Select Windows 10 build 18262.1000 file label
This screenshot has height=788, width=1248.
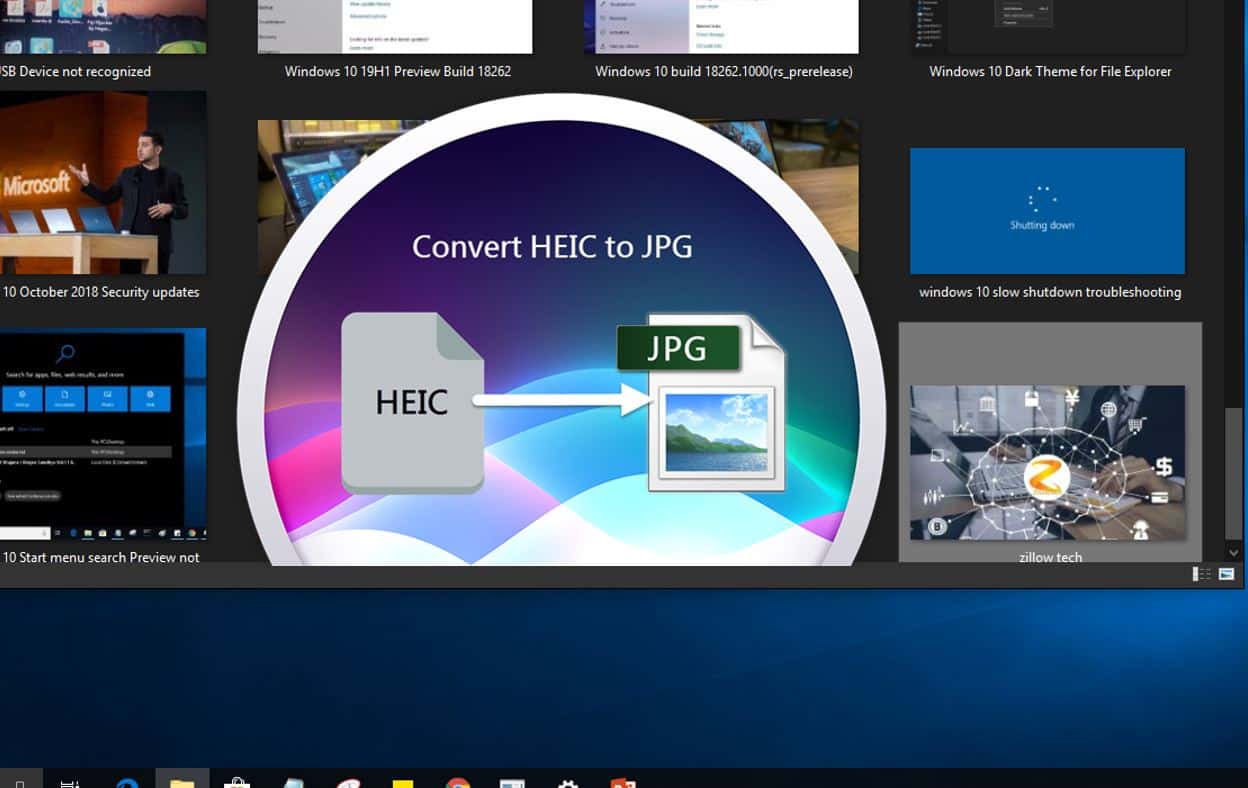723,72
